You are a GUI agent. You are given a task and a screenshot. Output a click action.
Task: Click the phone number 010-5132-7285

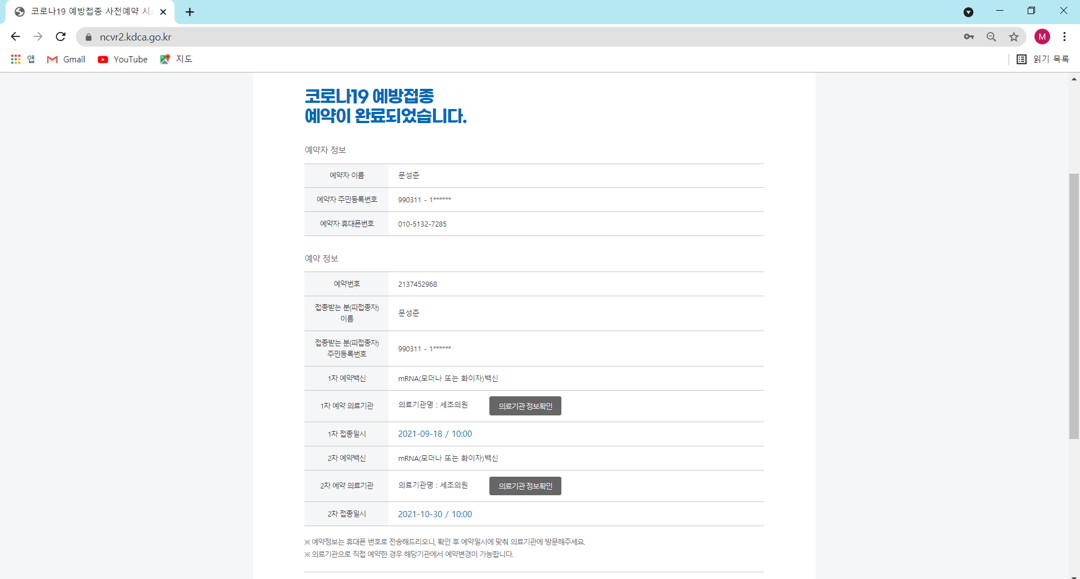(422, 224)
